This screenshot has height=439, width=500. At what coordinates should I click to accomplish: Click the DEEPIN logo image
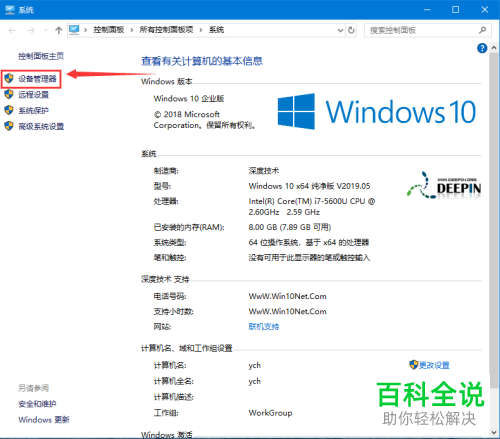pyautogui.click(x=444, y=185)
